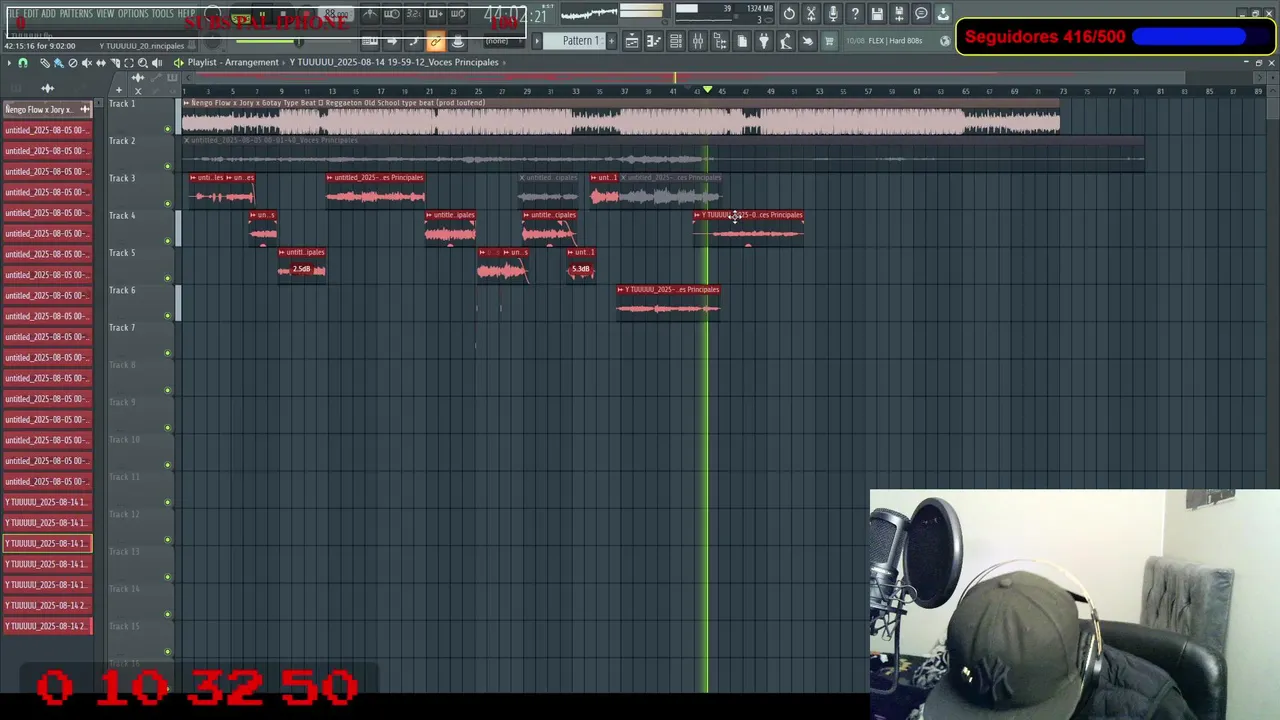Viewport: 1280px width, 720px height.
Task: Open help question mark icon
Action: point(855,13)
